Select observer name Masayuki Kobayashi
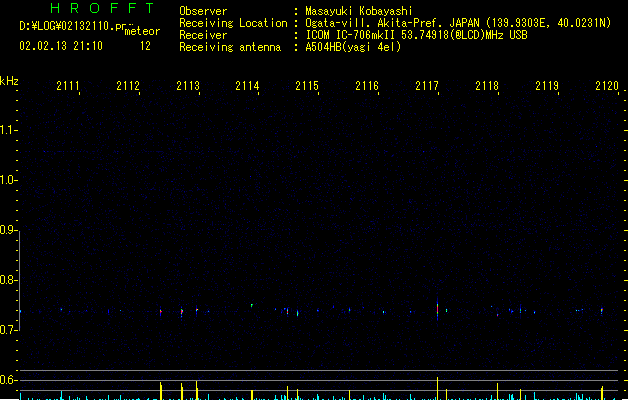The width and height of the screenshot is (629, 400). pyautogui.click(x=359, y=11)
